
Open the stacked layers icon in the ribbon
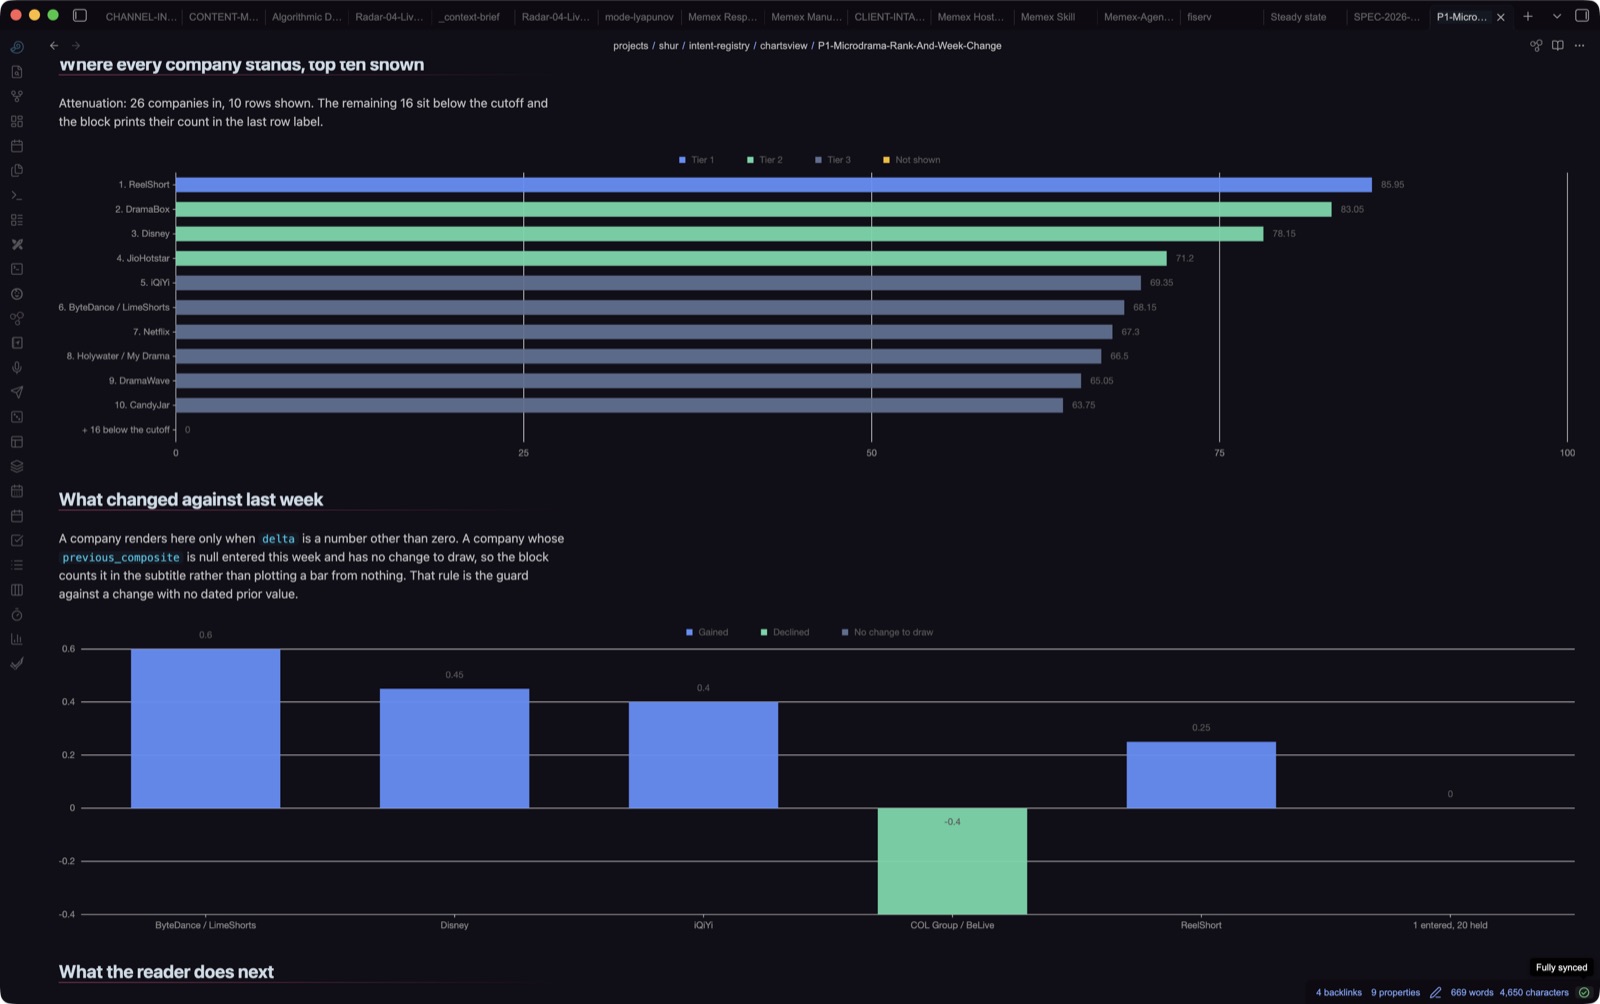click(17, 466)
